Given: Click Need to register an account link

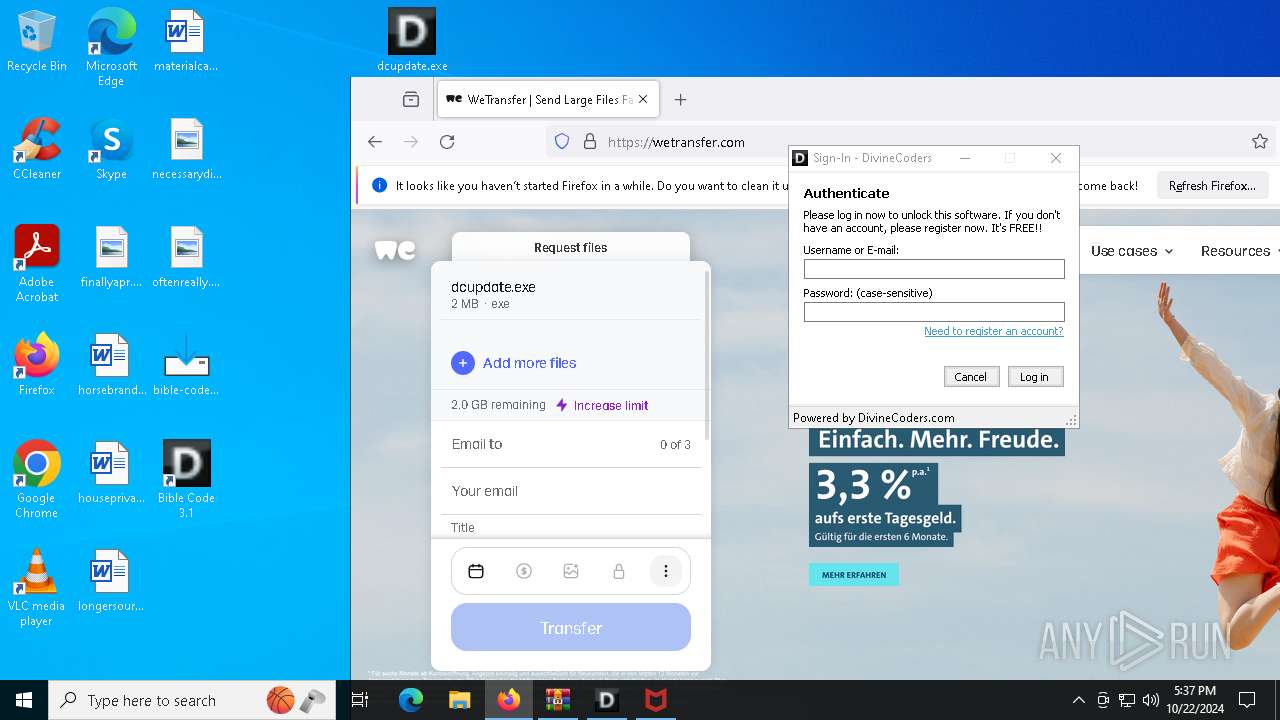Looking at the screenshot, I should pyautogui.click(x=994, y=331).
